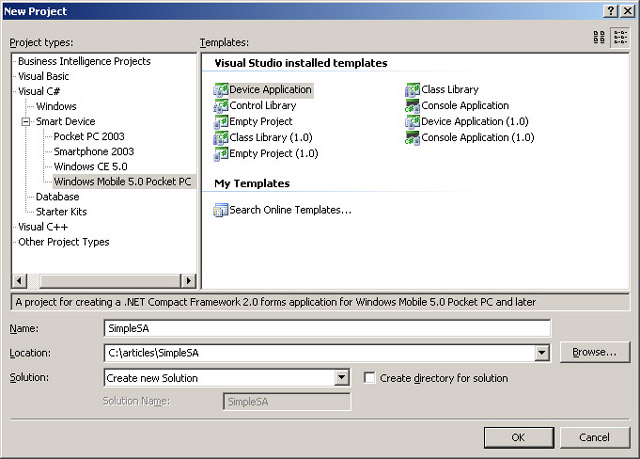Click the Cancel button

[594, 437]
